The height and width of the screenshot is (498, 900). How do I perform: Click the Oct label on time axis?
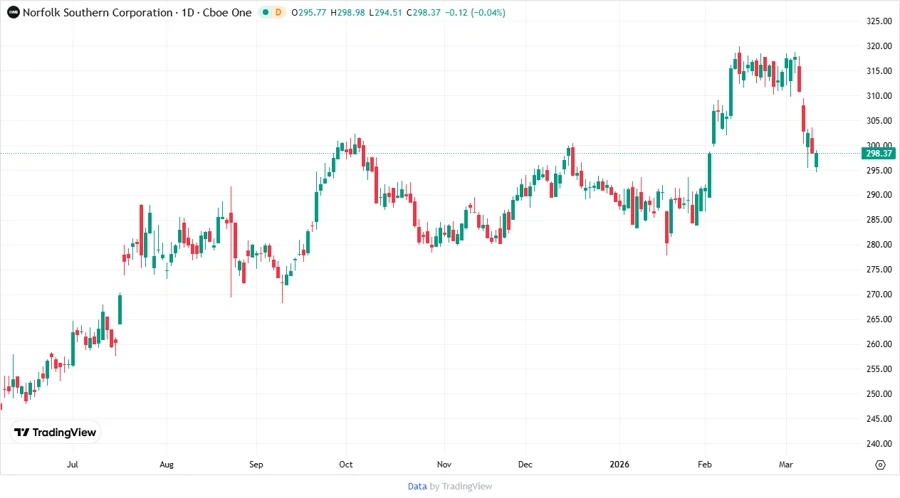point(346,464)
